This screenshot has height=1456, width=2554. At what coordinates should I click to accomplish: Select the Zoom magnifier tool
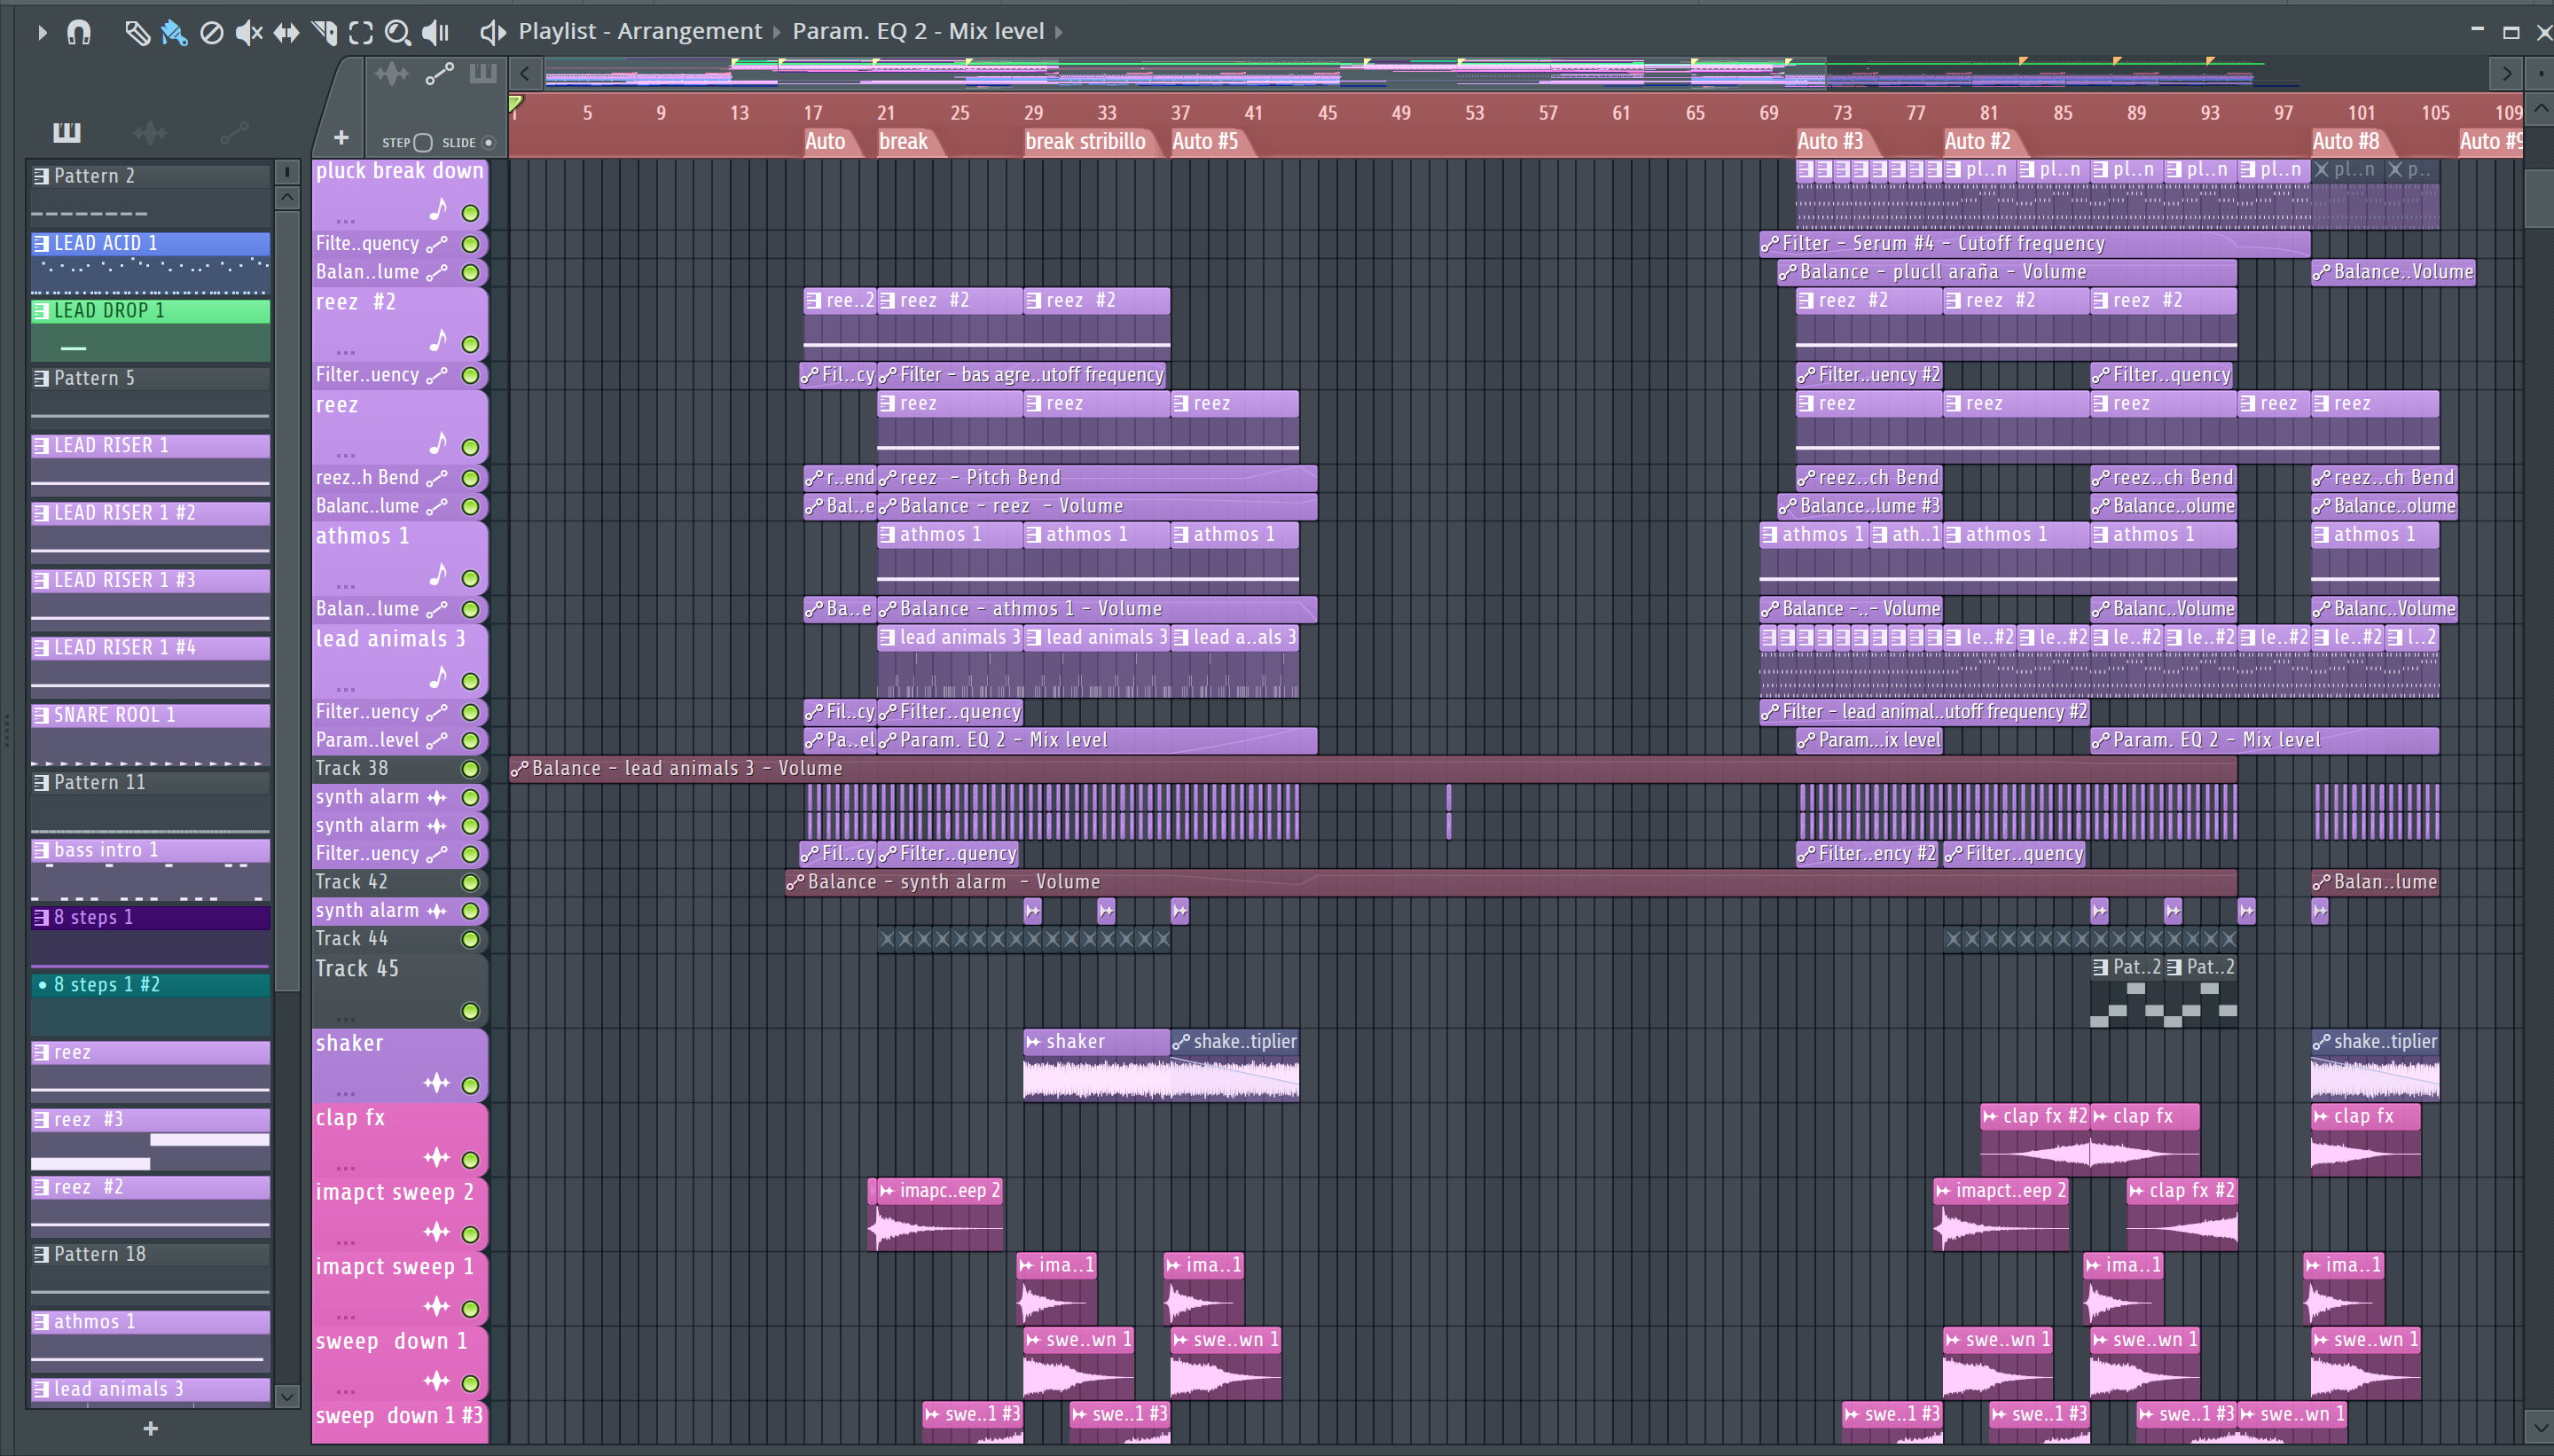(x=398, y=33)
